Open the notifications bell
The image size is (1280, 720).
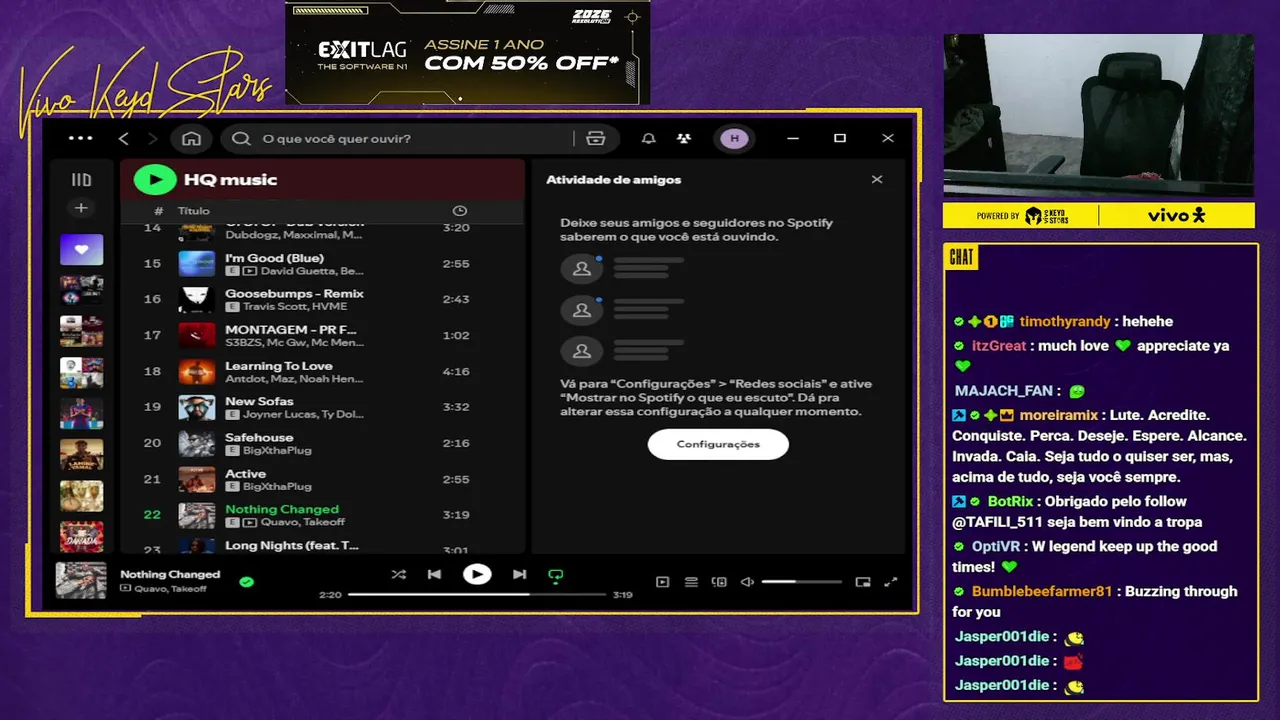click(x=649, y=139)
